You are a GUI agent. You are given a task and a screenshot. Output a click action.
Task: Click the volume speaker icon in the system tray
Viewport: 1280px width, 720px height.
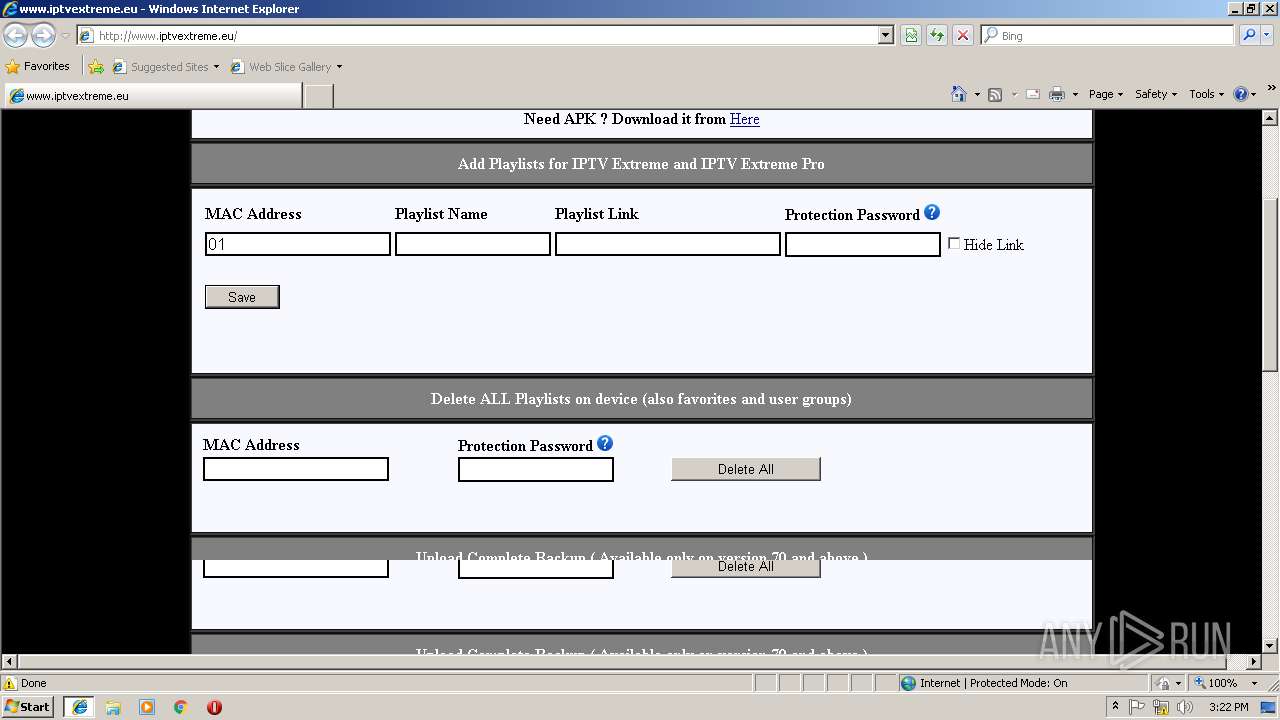coord(1185,707)
